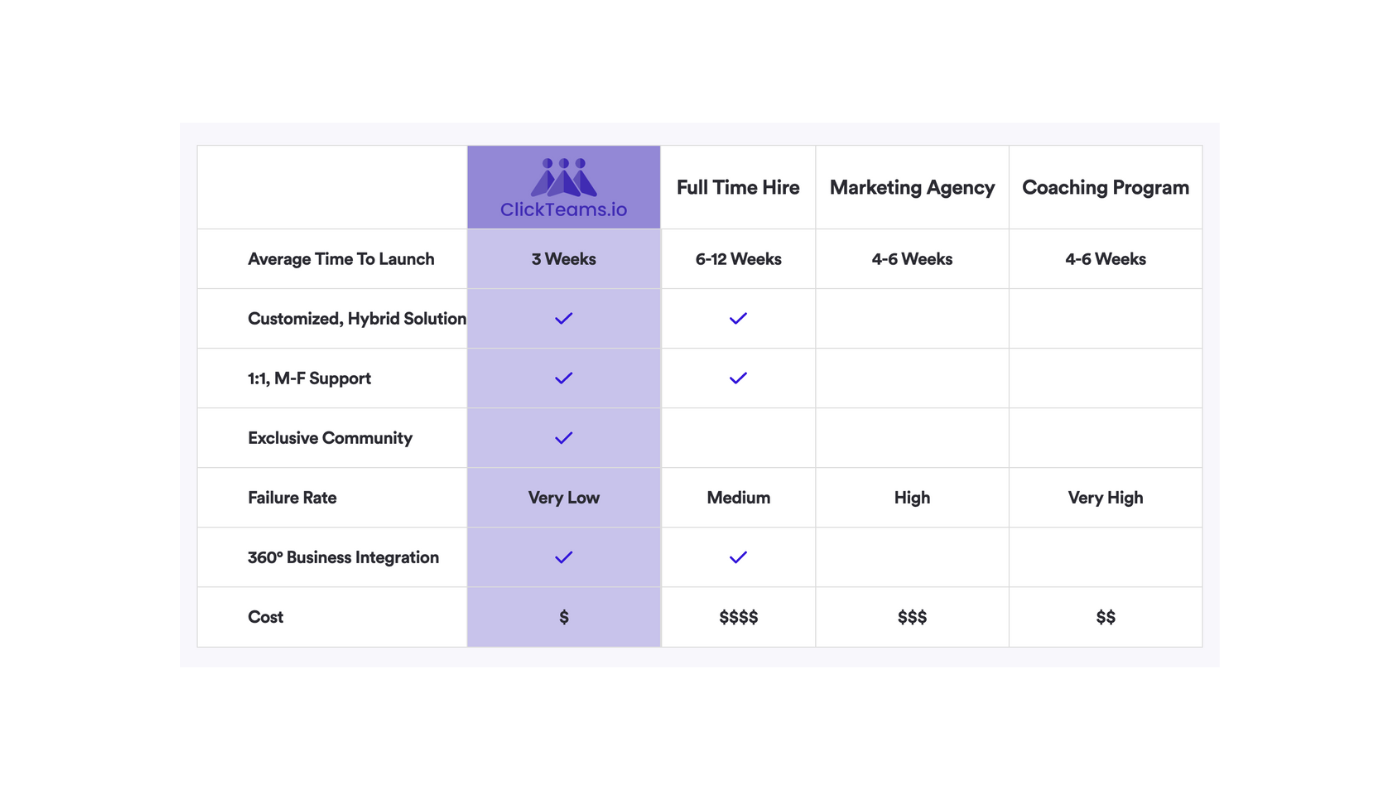Screen dimensions: 1400x790
Task: Click Full Time Hire checkmark for Business Integration
Action: point(738,557)
